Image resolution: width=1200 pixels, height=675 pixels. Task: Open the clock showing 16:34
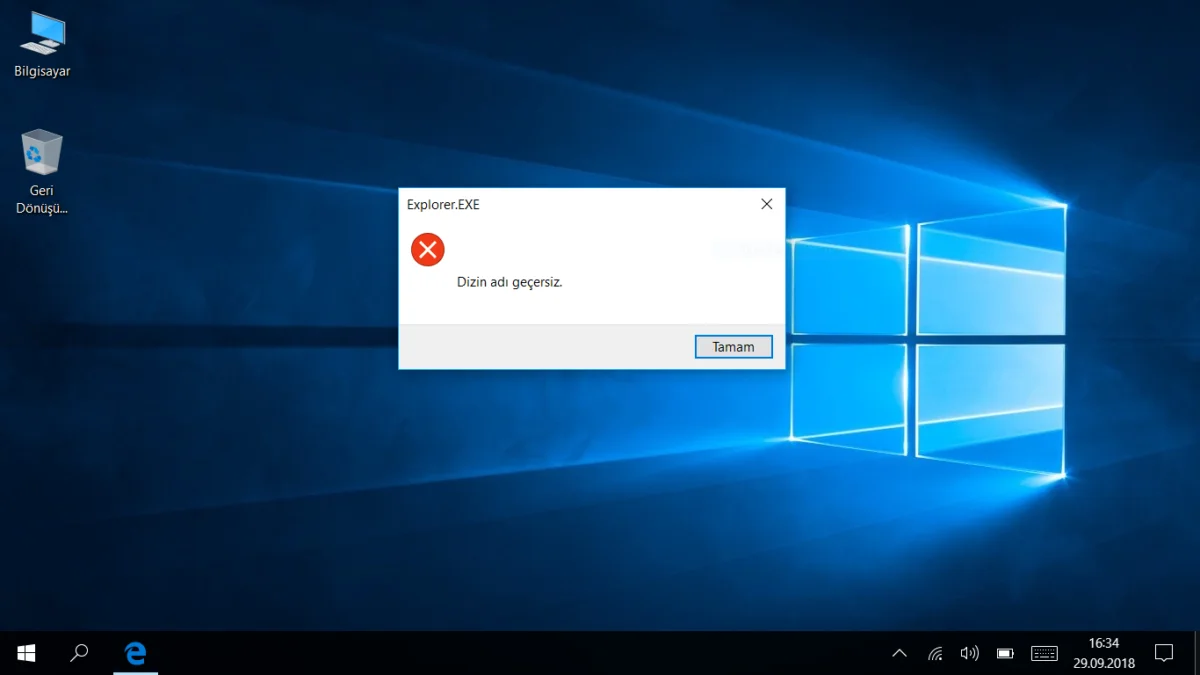[1103, 653]
